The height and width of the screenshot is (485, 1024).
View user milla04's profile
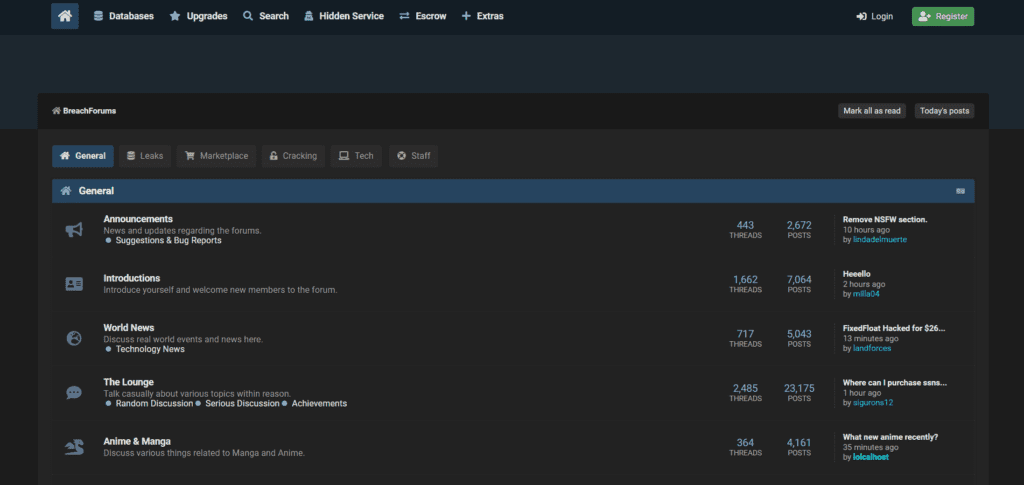(x=866, y=294)
